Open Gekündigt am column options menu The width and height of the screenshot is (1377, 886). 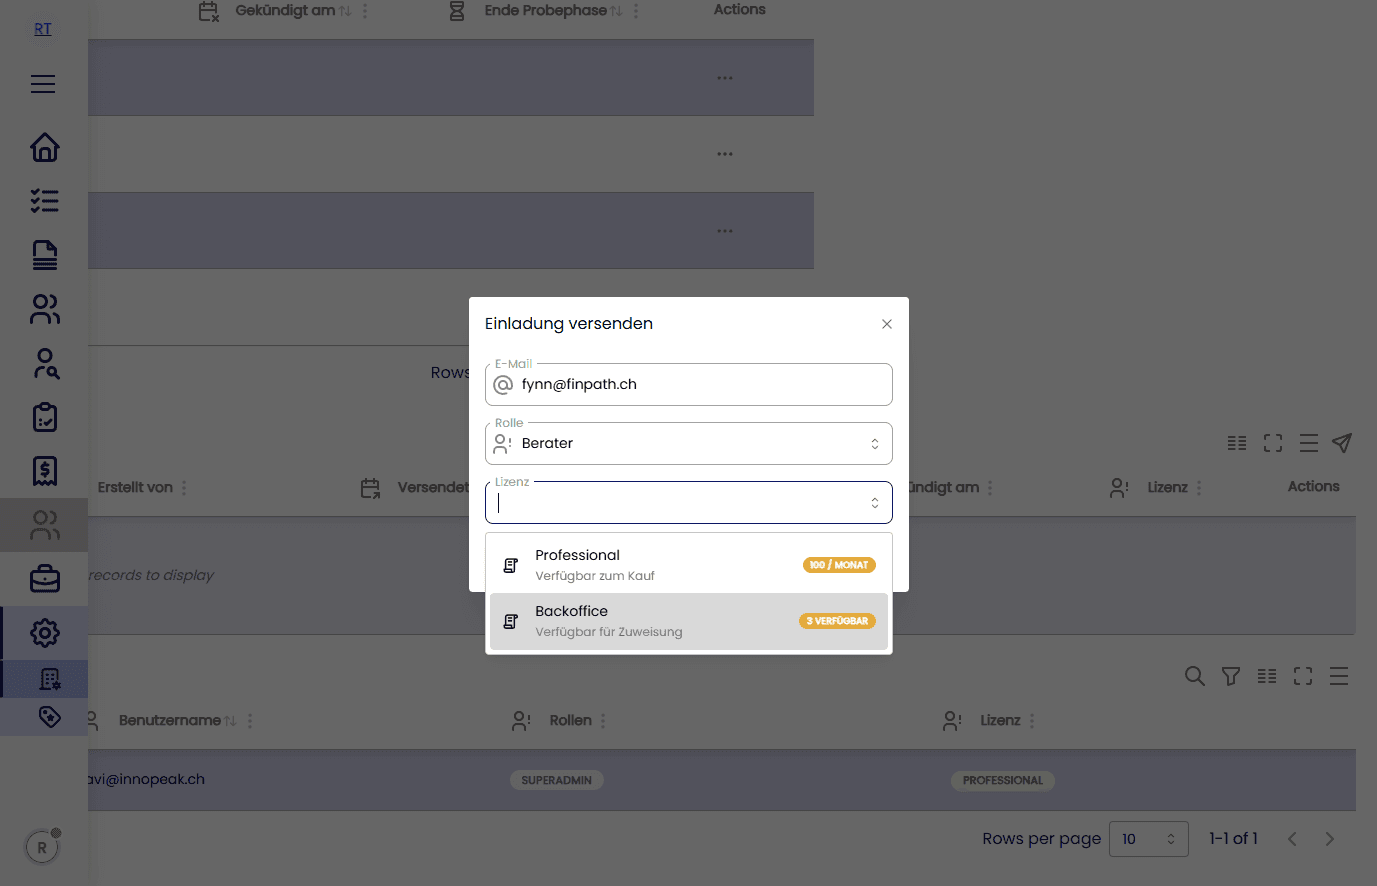365,11
